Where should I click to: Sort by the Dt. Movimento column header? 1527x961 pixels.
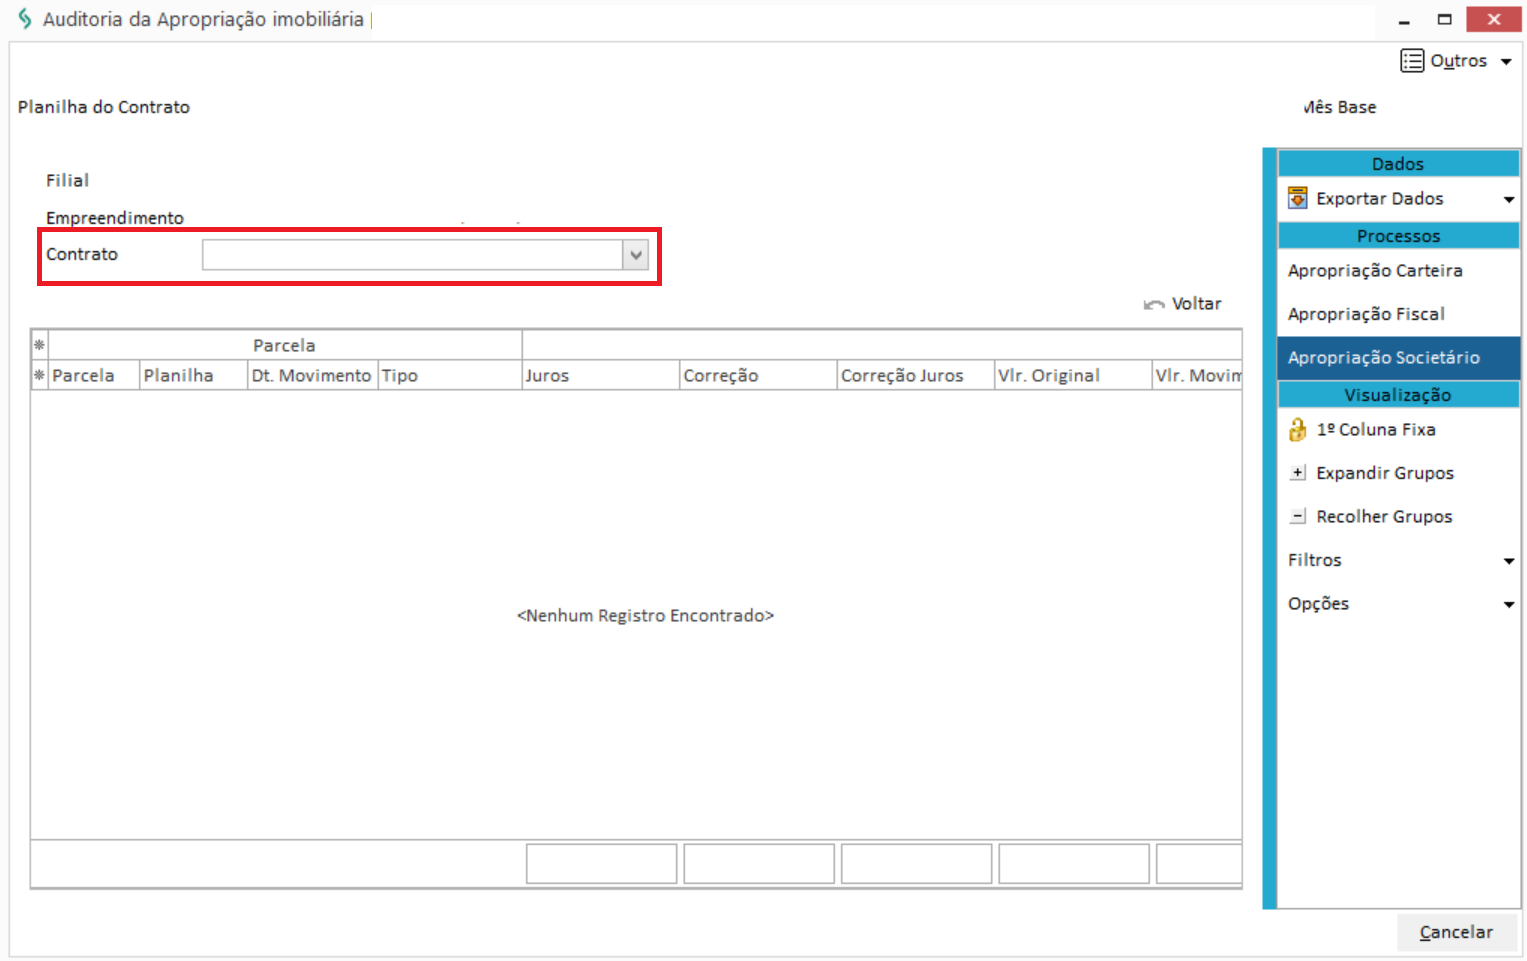[x=311, y=376]
